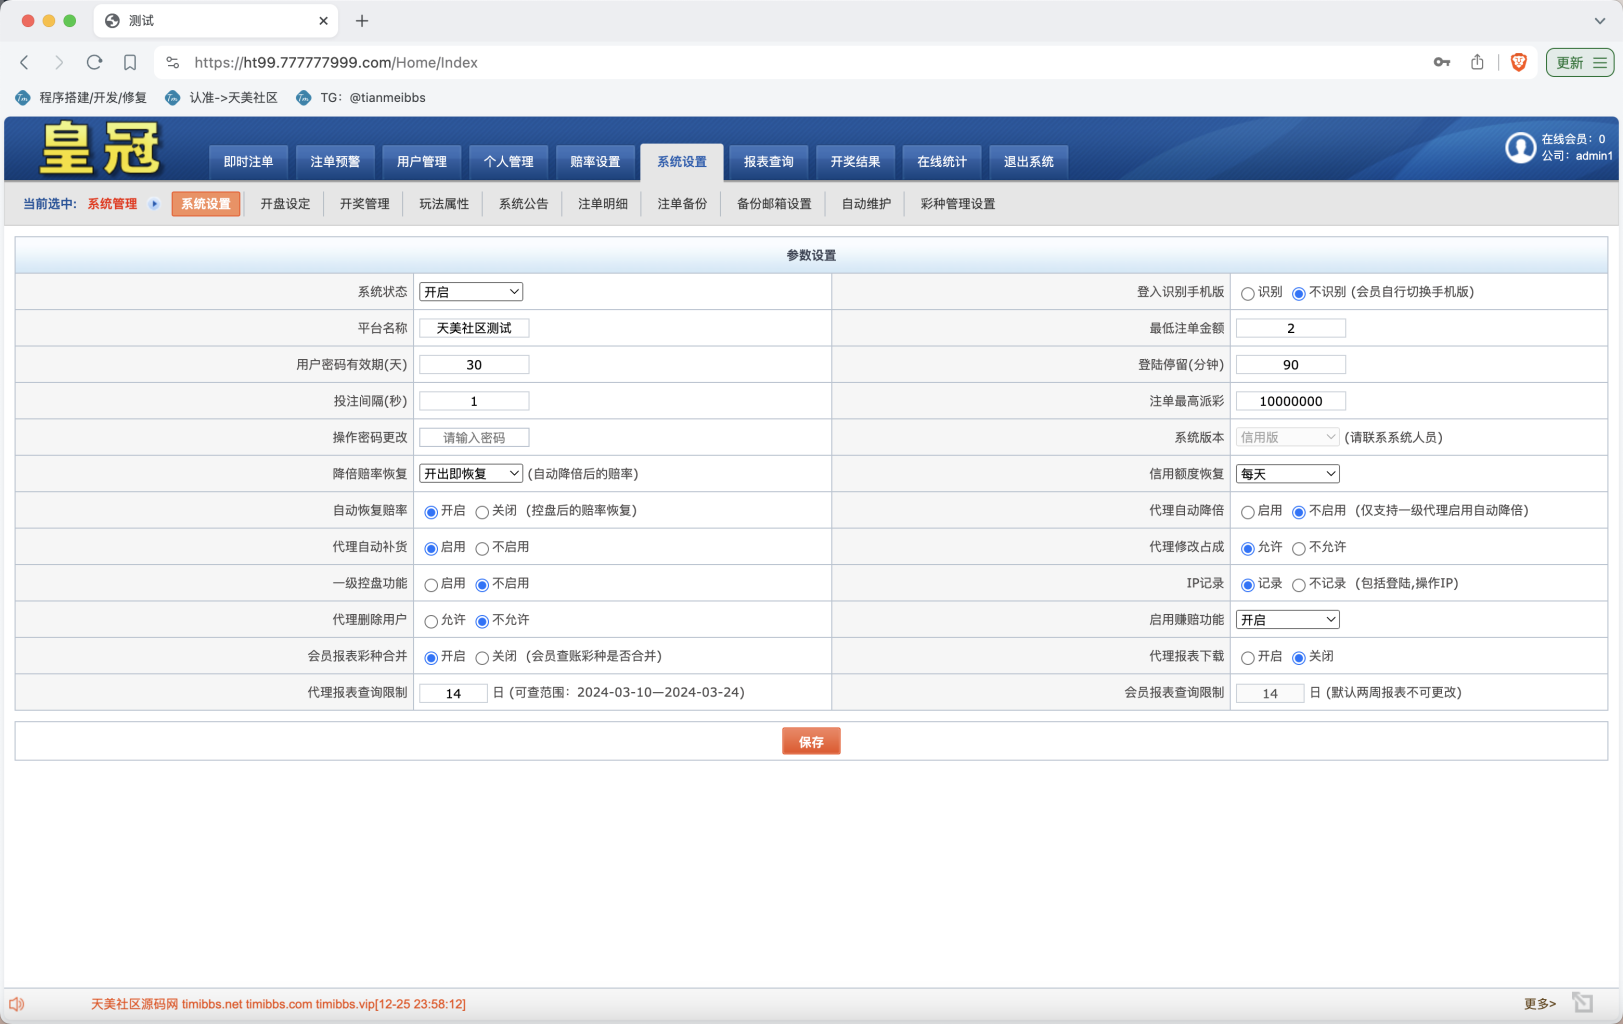Viewport: 1623px width, 1024px height.
Task: Select 不识别 for 登入识别手机版
Action: click(1297, 292)
